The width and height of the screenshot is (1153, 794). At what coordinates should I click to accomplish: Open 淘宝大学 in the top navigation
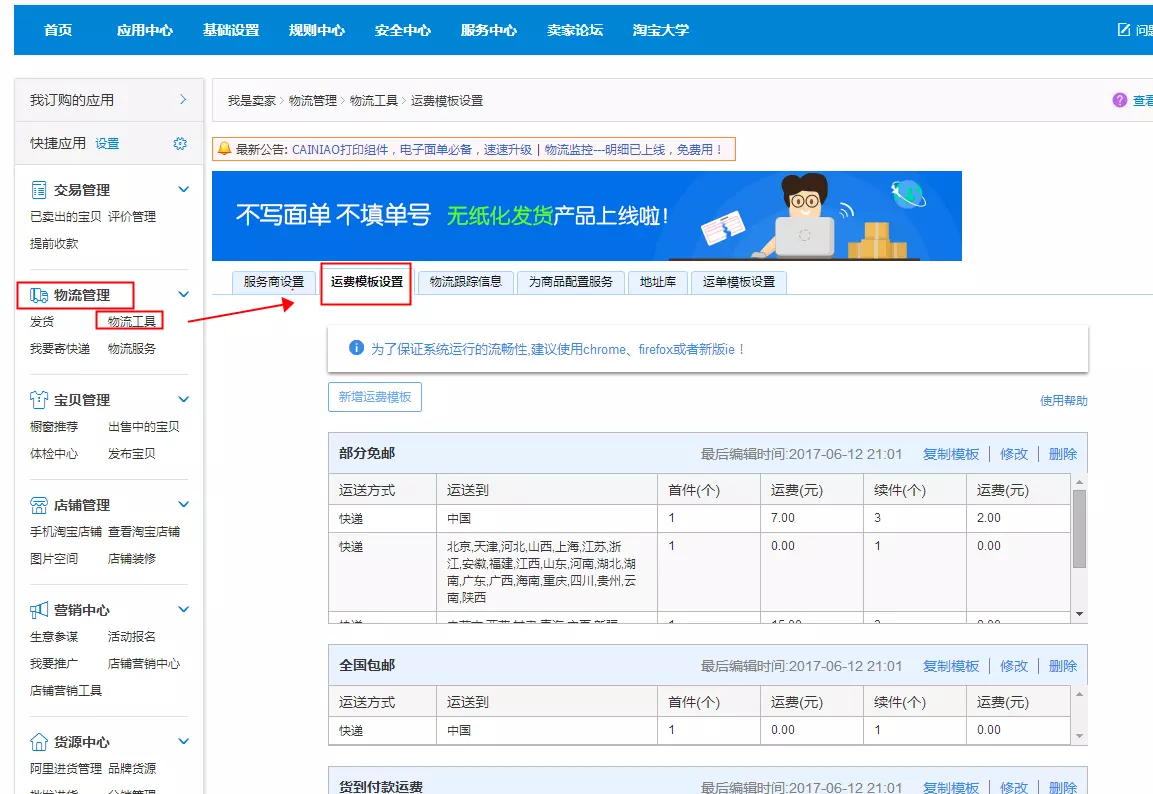(x=661, y=30)
